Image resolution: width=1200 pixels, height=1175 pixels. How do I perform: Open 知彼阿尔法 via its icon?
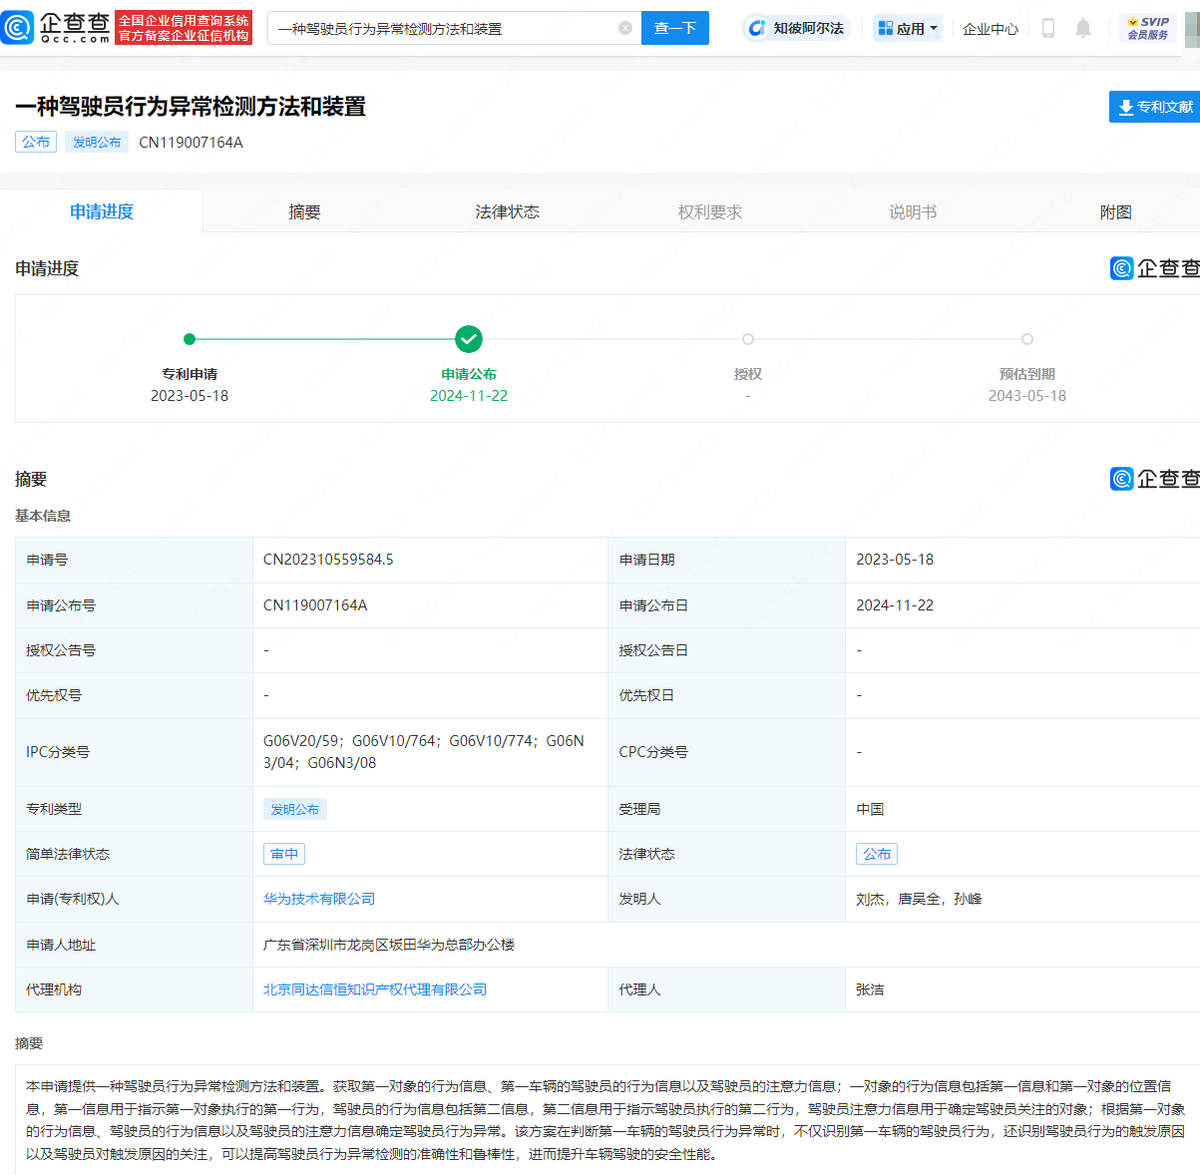tap(756, 28)
